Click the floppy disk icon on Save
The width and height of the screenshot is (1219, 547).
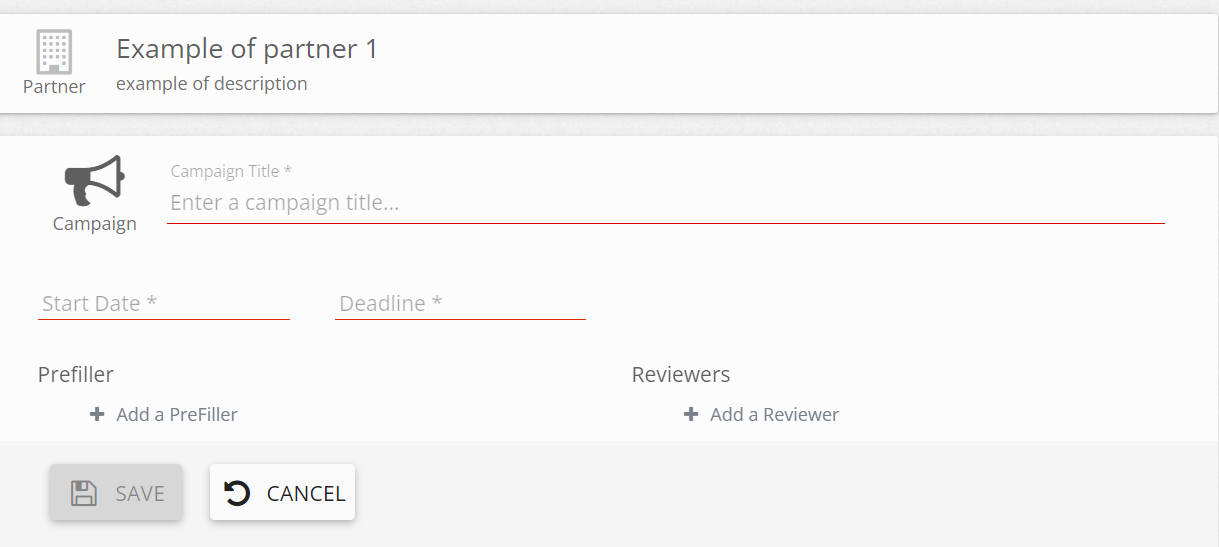(x=84, y=493)
